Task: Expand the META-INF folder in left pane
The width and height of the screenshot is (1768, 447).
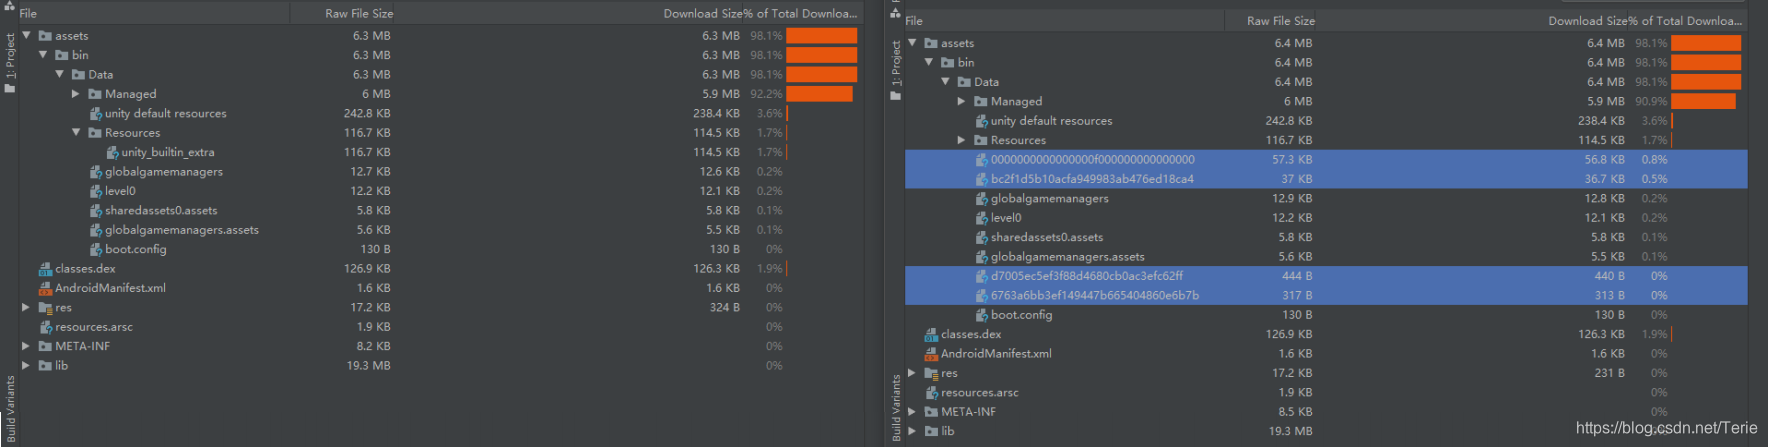Action: coord(26,346)
